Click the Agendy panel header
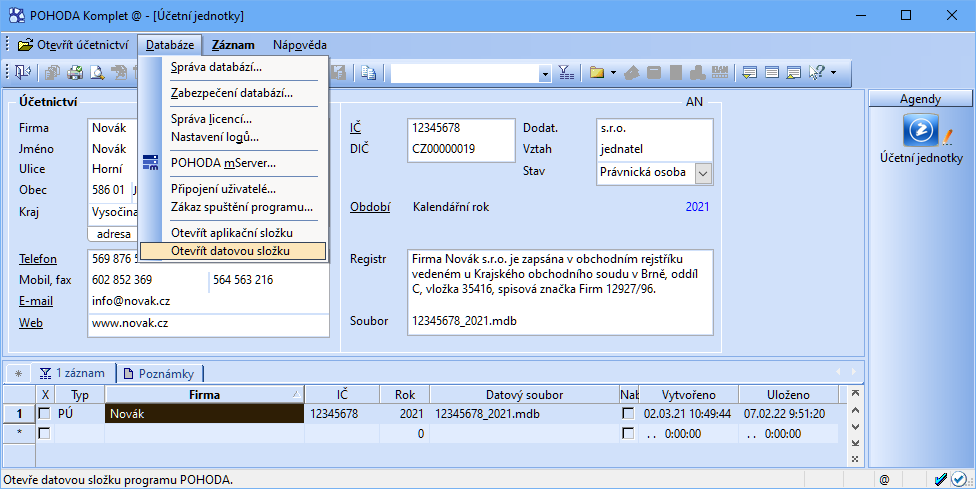Image resolution: width=976 pixels, height=489 pixels. (920, 99)
